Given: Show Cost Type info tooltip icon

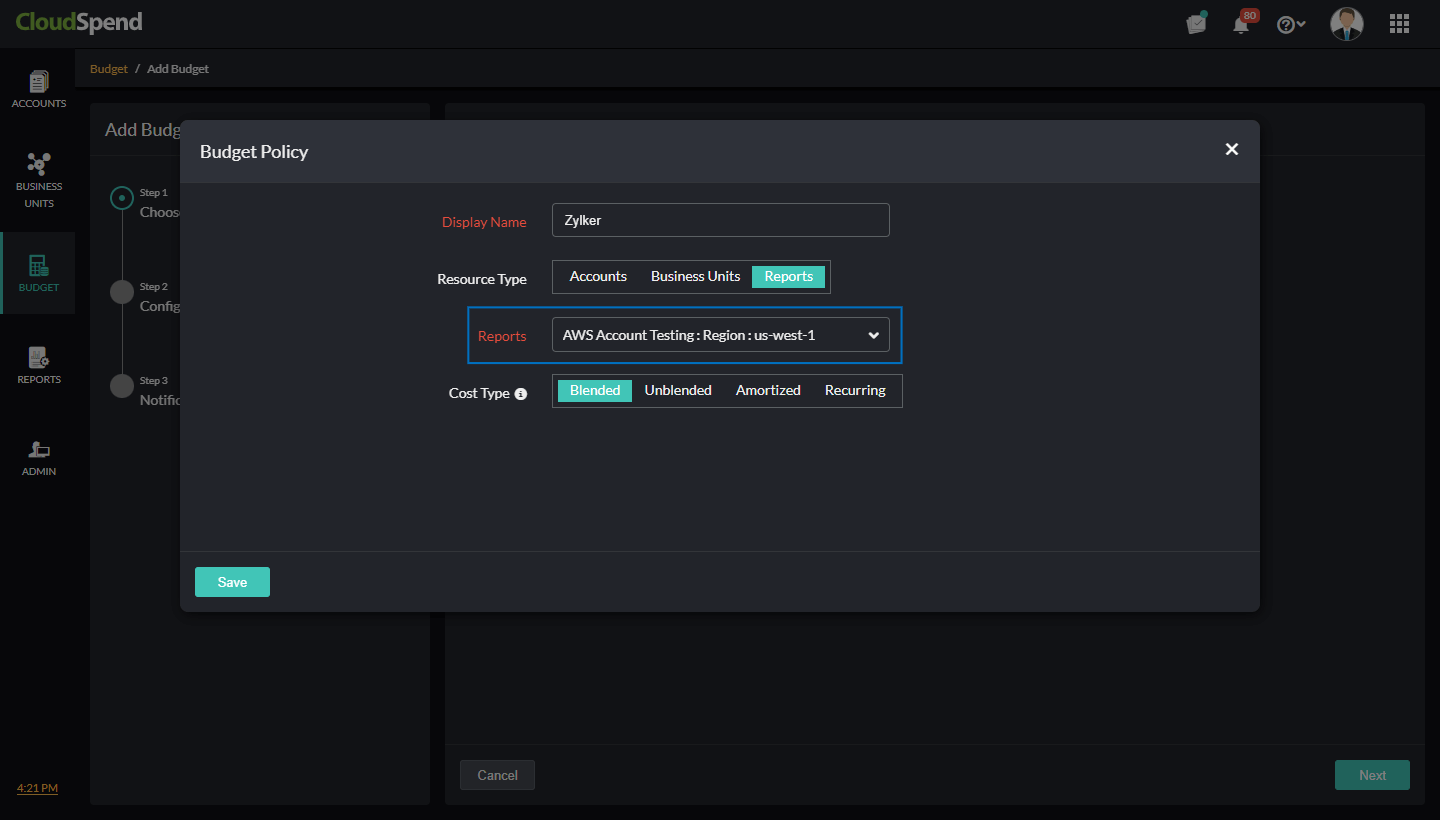Looking at the screenshot, I should pos(520,394).
